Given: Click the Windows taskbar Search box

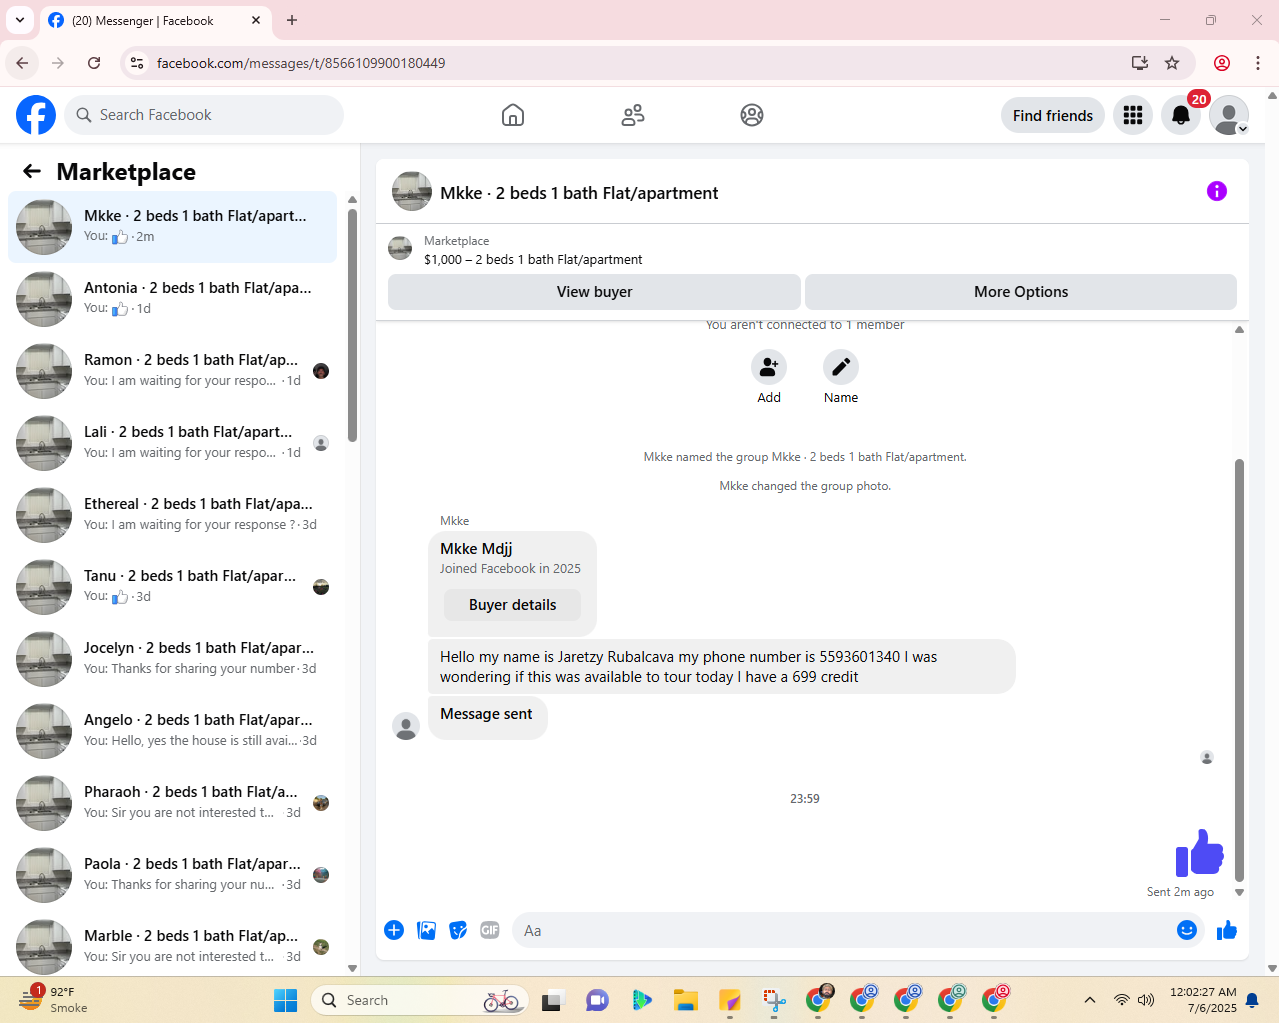Looking at the screenshot, I should click(420, 1000).
